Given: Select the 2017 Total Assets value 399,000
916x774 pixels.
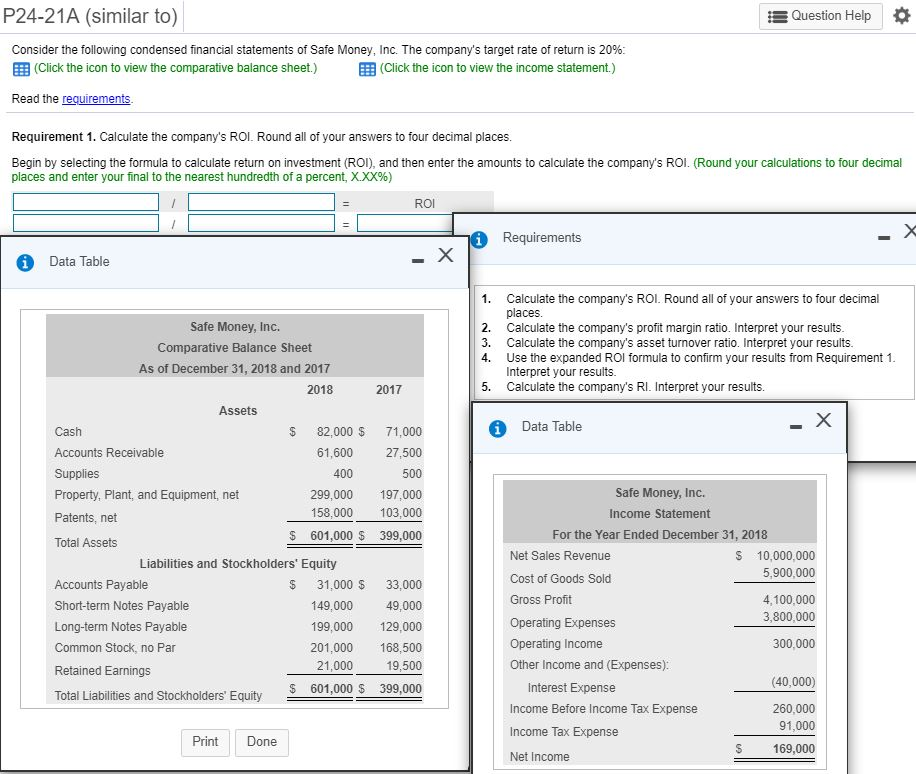Looking at the screenshot, I should (400, 536).
